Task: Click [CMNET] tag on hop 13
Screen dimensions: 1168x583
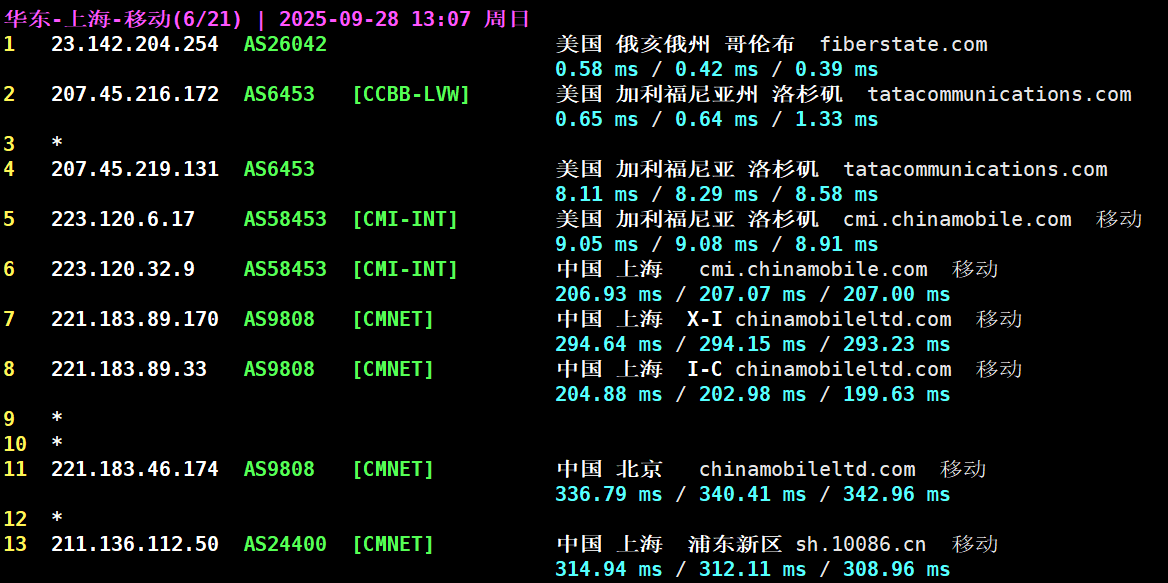Action: point(393,544)
